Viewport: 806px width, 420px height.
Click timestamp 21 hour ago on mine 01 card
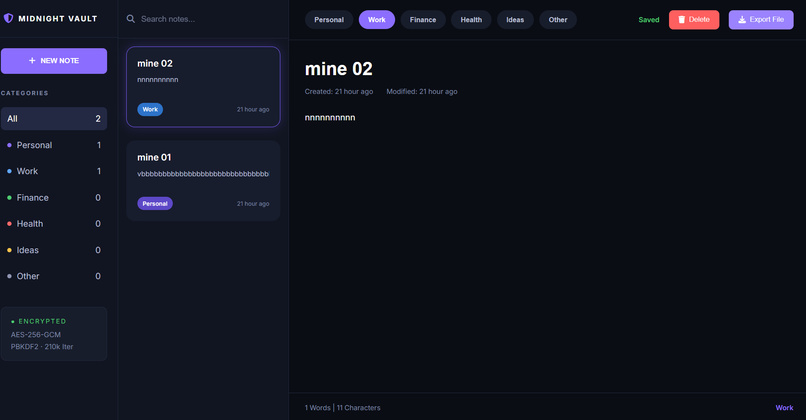pos(253,204)
